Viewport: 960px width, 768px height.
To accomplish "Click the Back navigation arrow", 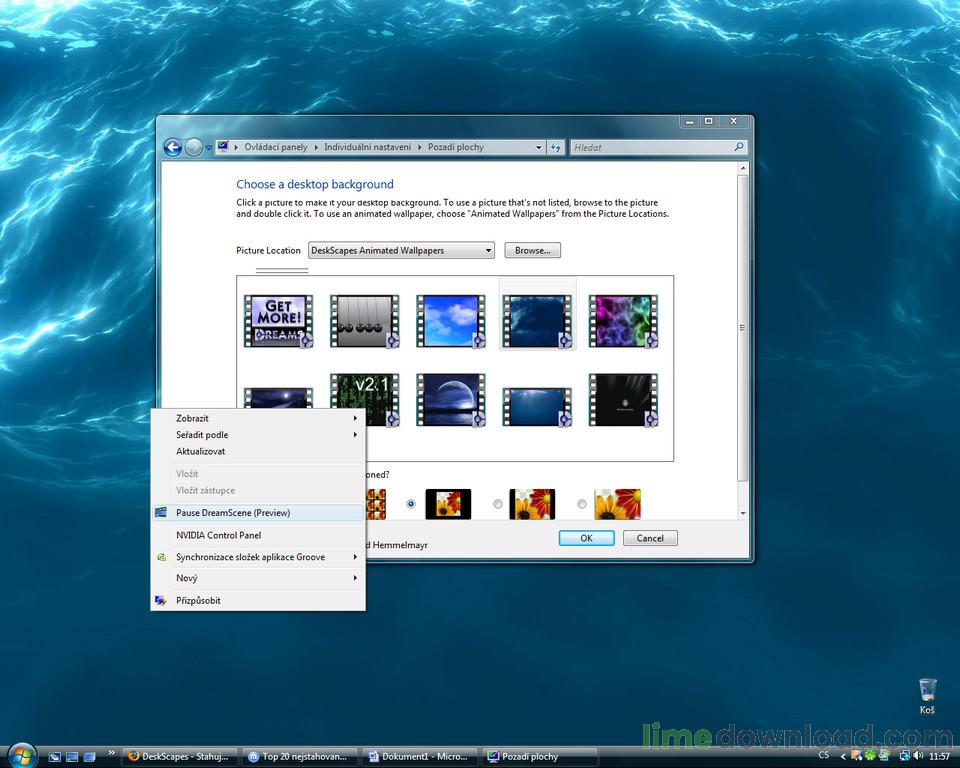I will coord(172,147).
